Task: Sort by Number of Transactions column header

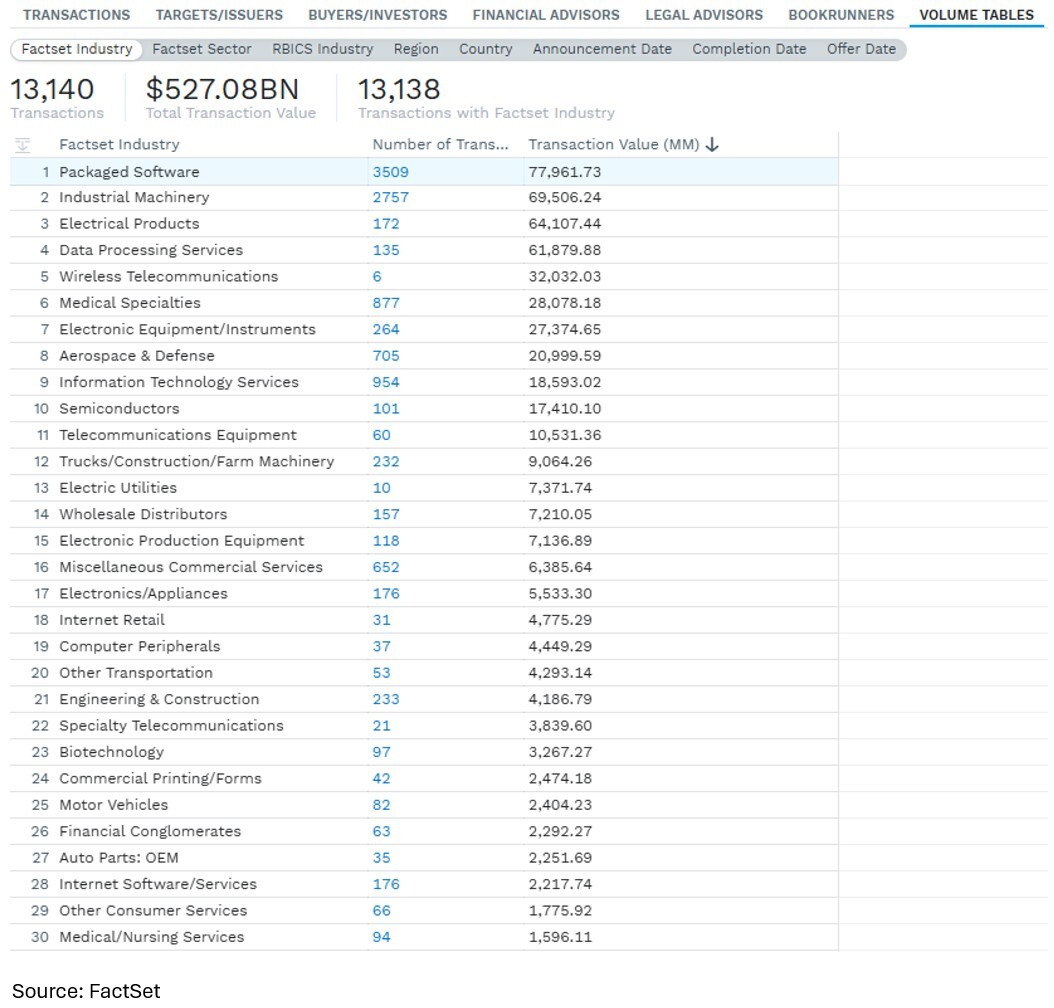Action: click(440, 145)
